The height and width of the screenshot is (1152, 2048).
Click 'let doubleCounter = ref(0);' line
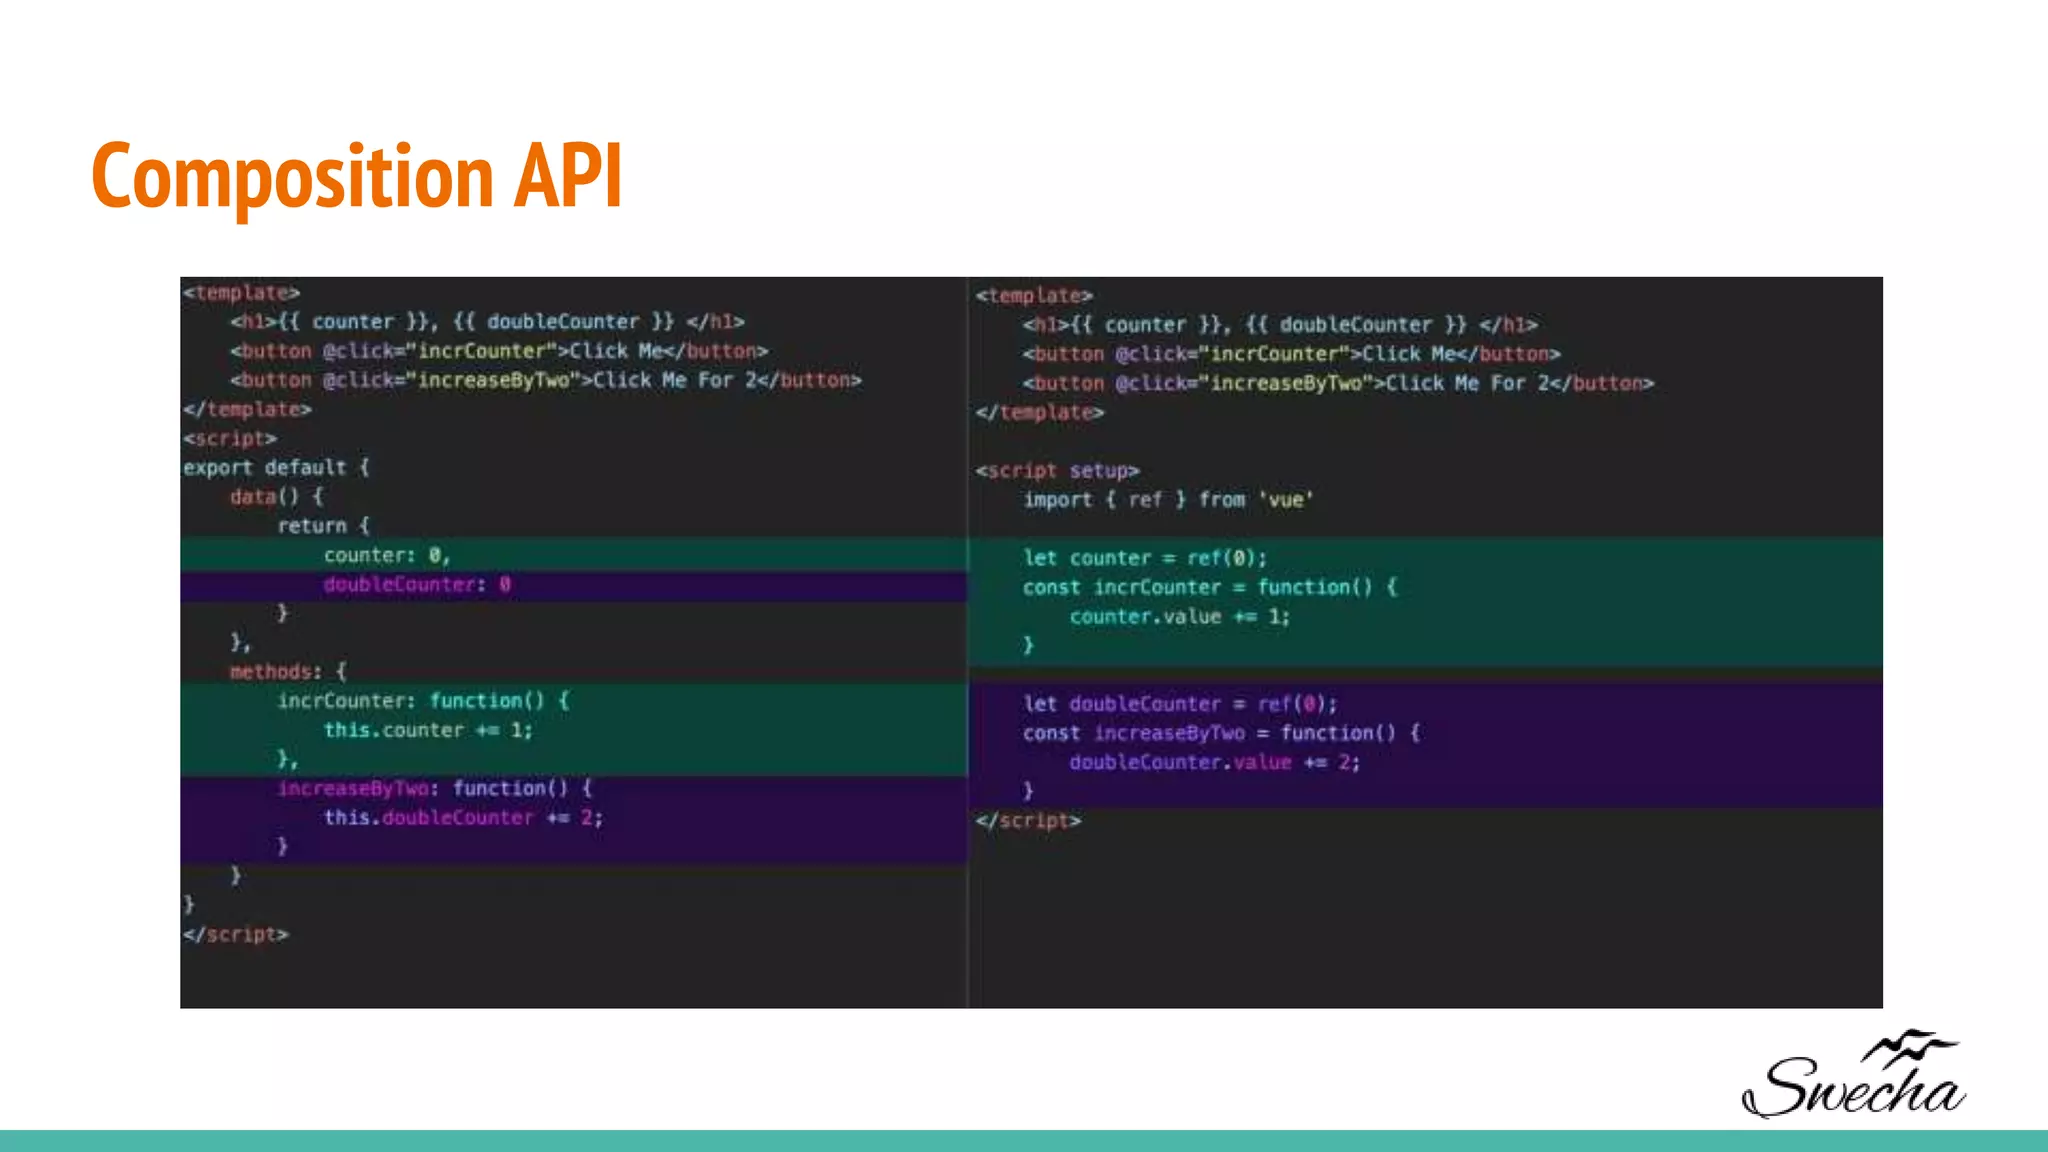[1180, 703]
